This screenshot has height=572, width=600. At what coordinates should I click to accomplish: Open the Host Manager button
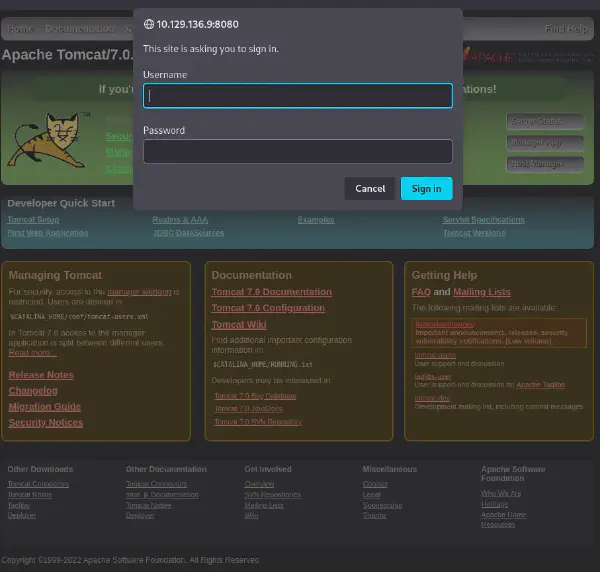tap(545, 164)
